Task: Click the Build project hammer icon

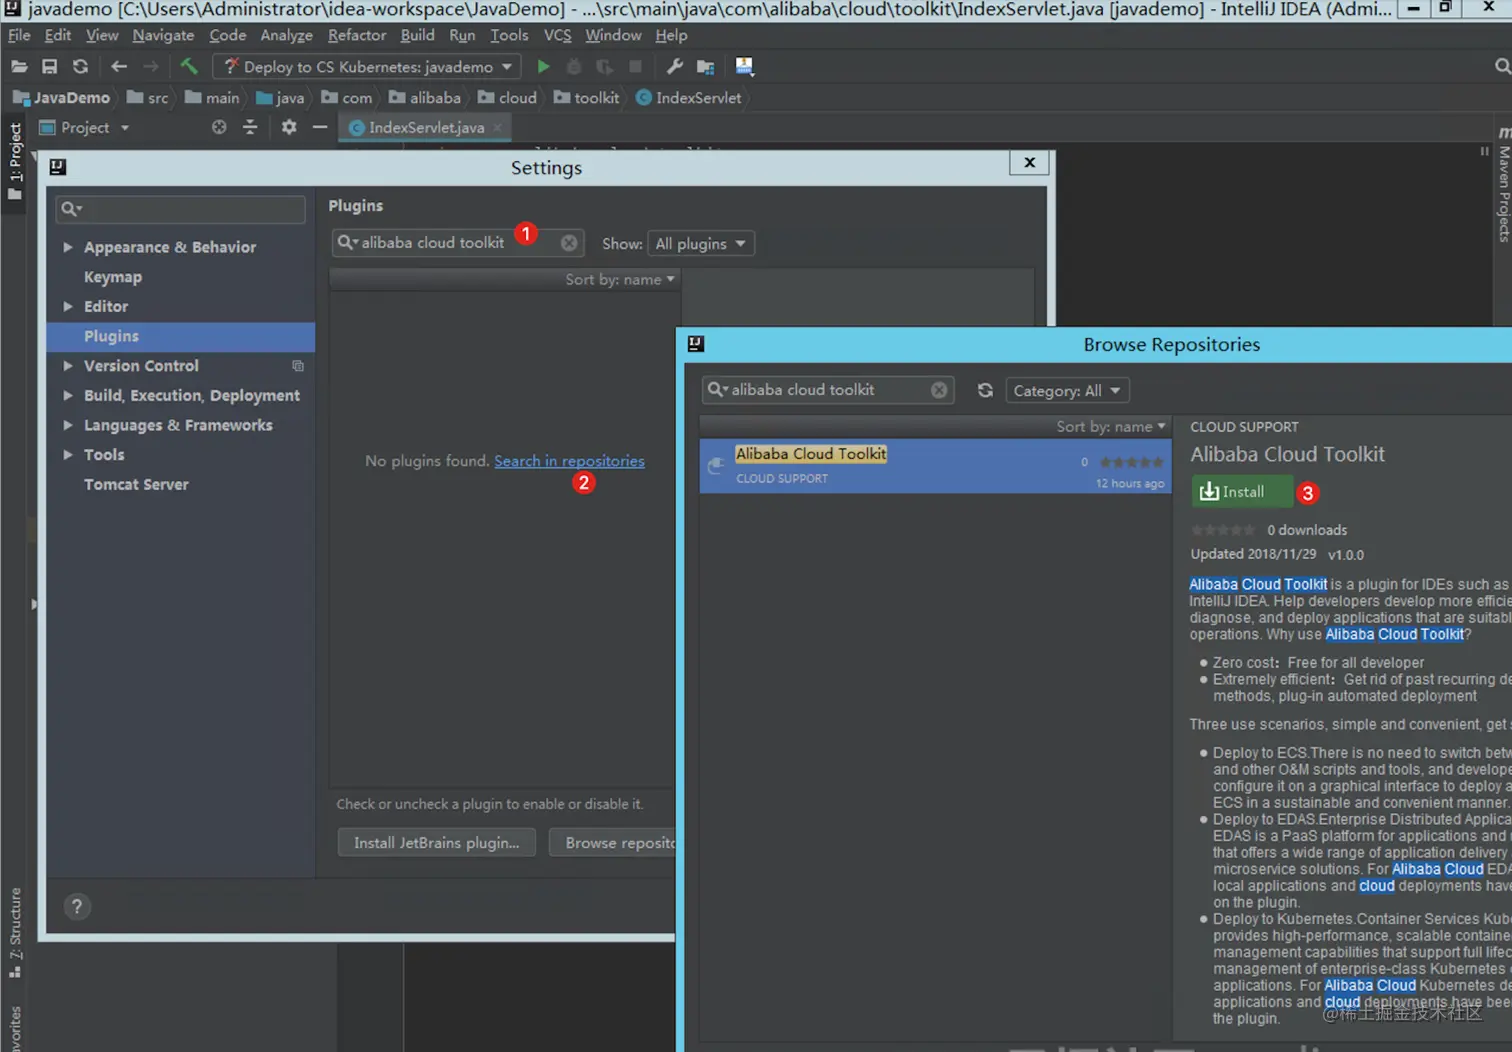Action: pos(189,66)
